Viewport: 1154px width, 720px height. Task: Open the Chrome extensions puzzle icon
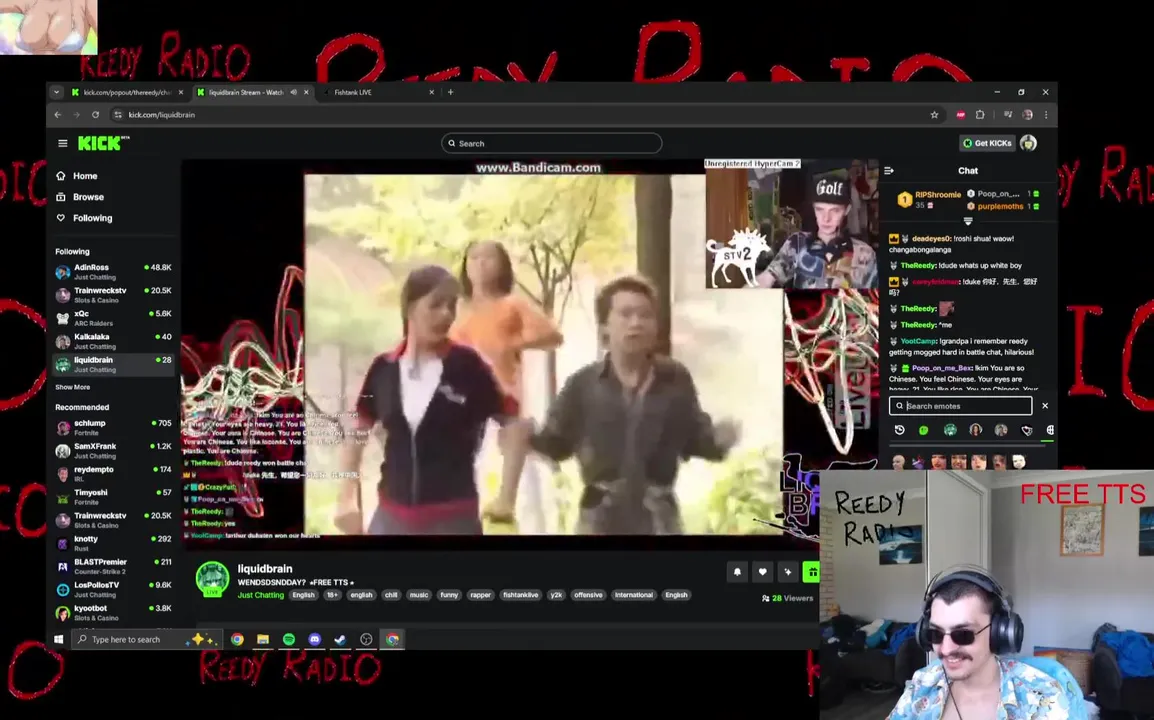point(980,115)
